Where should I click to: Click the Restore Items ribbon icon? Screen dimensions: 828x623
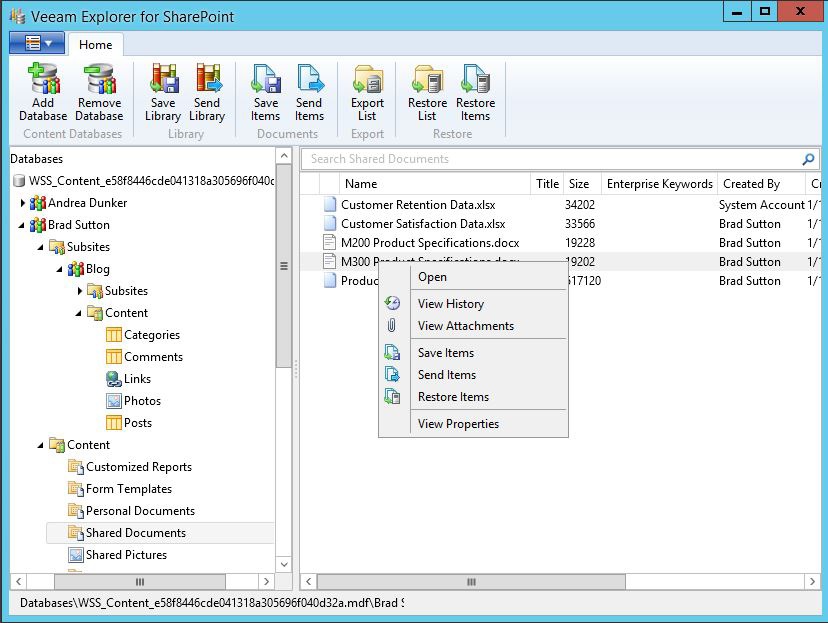coord(475,78)
